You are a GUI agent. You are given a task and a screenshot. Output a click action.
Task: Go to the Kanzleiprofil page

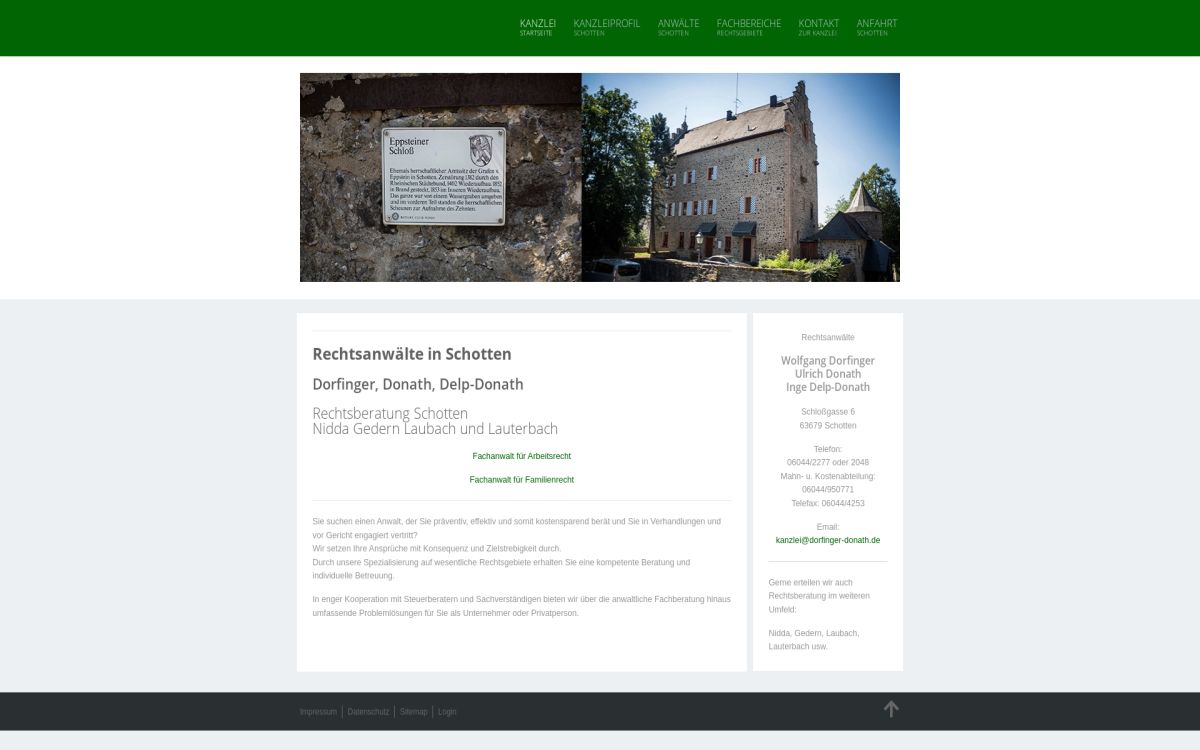click(606, 27)
